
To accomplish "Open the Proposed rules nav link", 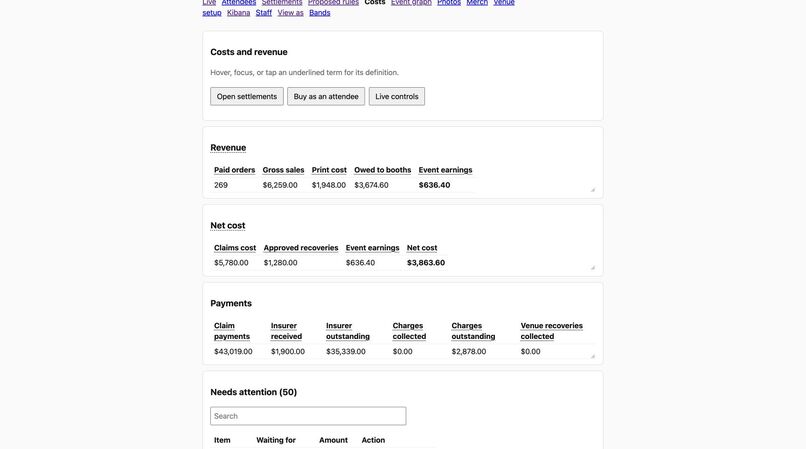I will click(334, 3).
